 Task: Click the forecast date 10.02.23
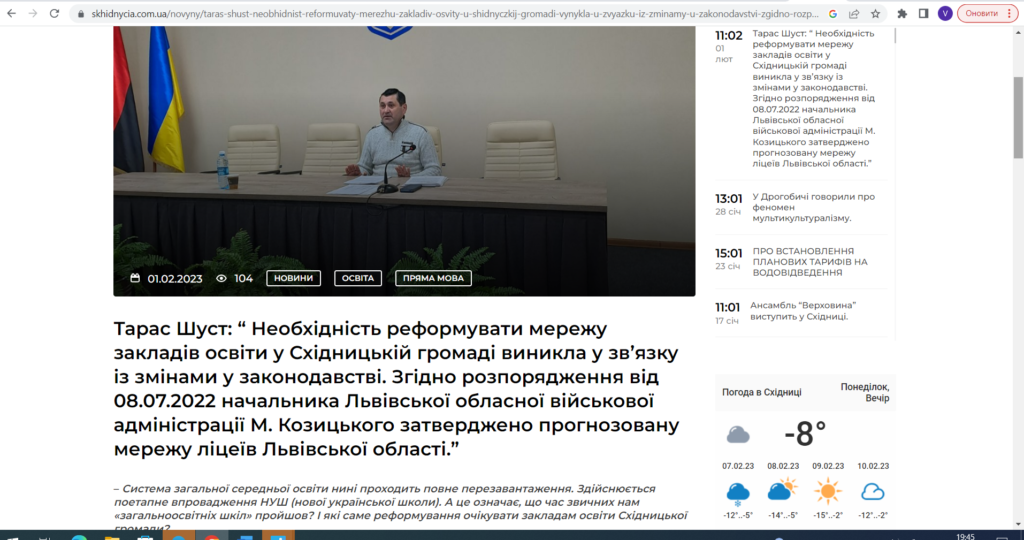pos(873,466)
